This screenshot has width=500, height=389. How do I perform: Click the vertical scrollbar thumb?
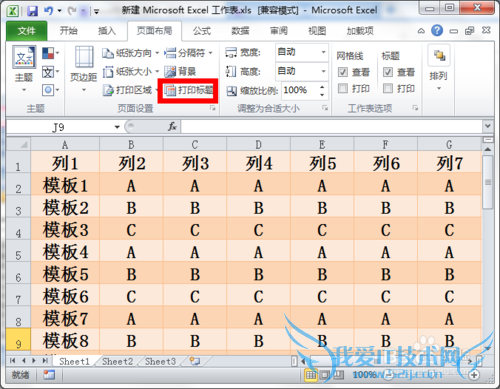[488, 182]
